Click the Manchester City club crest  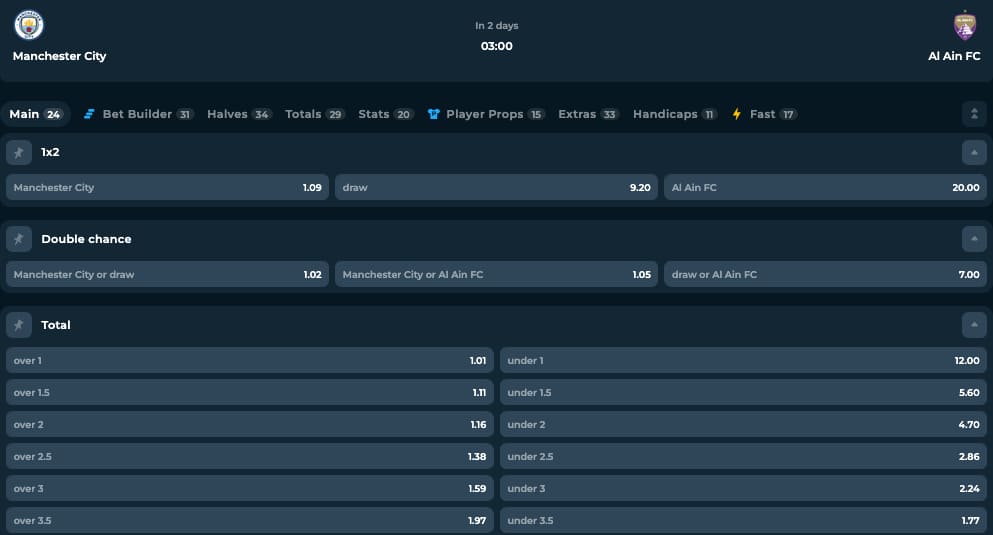[29, 25]
